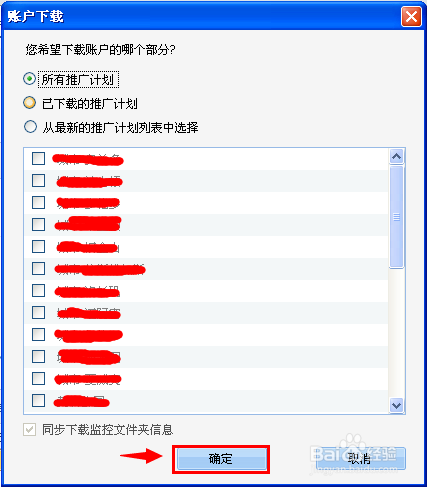Check the first campaign checkbox in list
427x487 pixels.
38,158
